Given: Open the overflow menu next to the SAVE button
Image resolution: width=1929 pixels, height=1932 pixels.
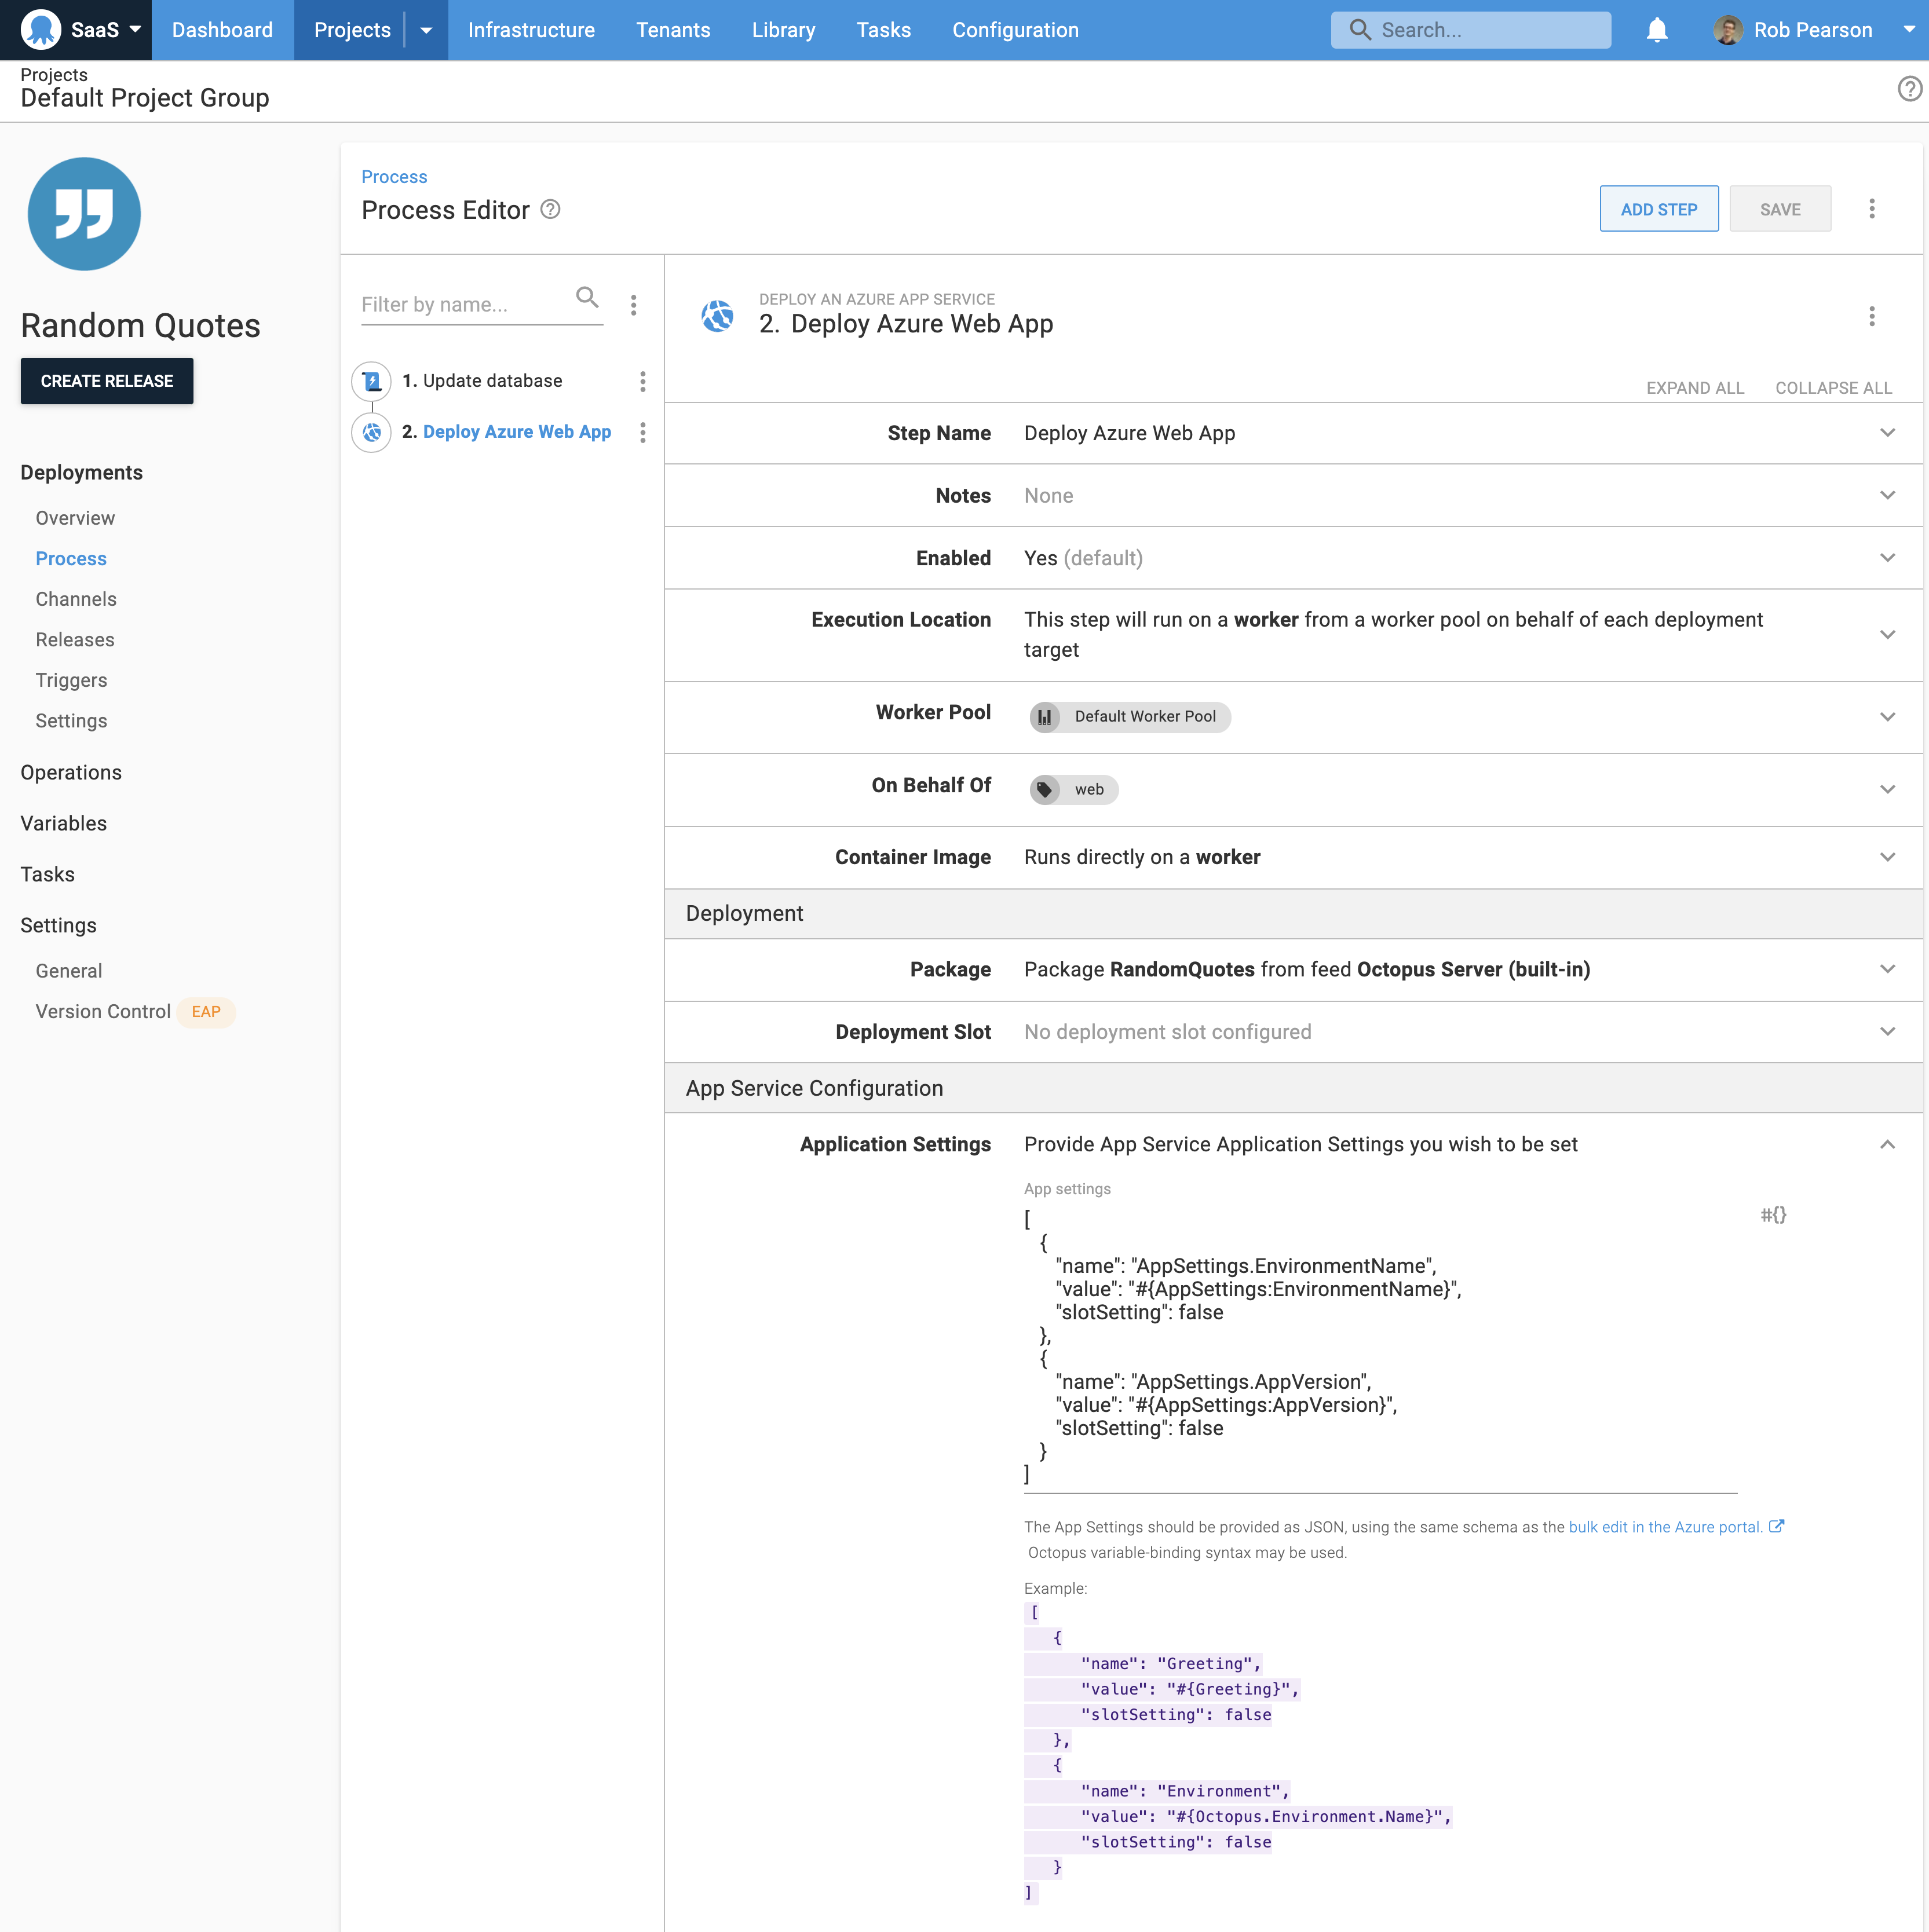Looking at the screenshot, I should pyautogui.click(x=1872, y=208).
